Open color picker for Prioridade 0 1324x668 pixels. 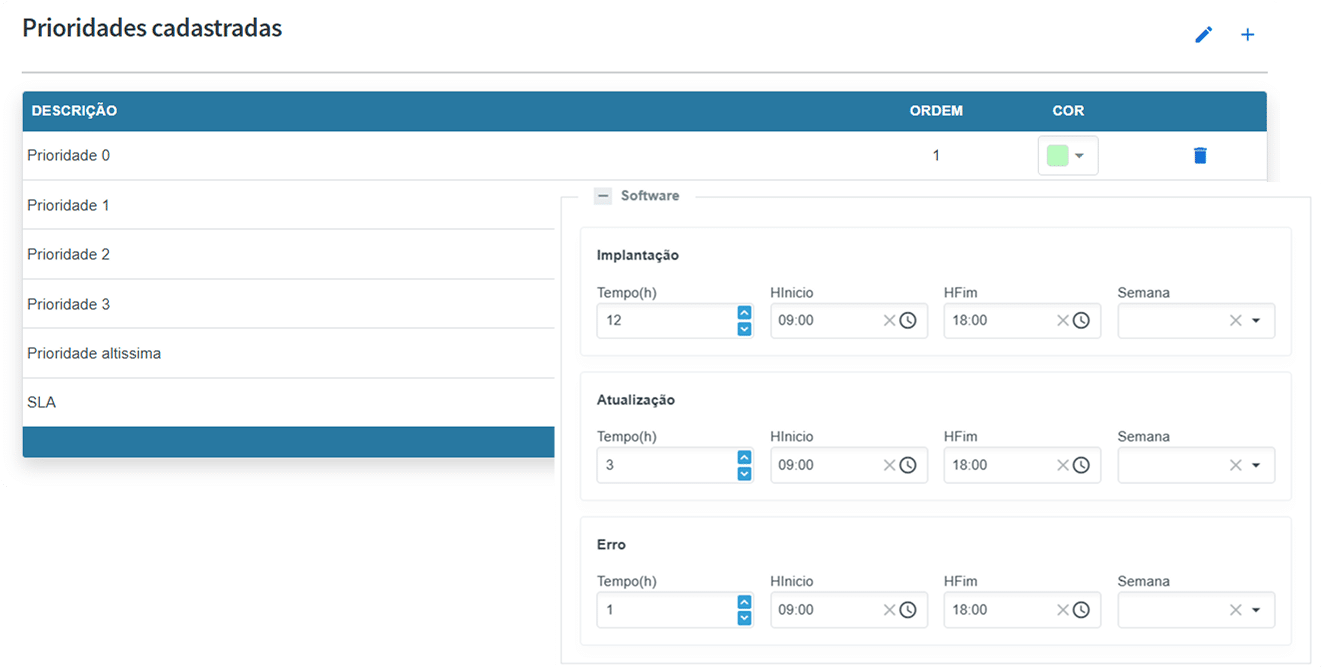coord(1067,156)
